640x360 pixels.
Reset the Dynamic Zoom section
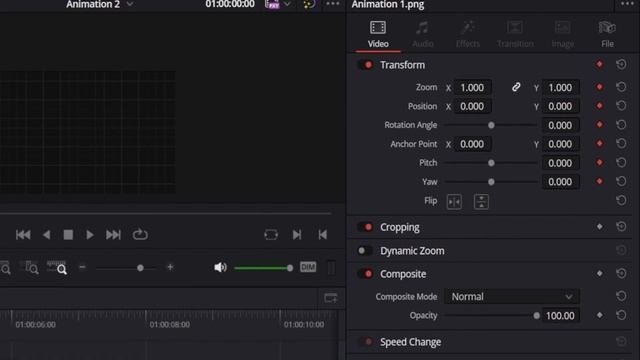621,250
